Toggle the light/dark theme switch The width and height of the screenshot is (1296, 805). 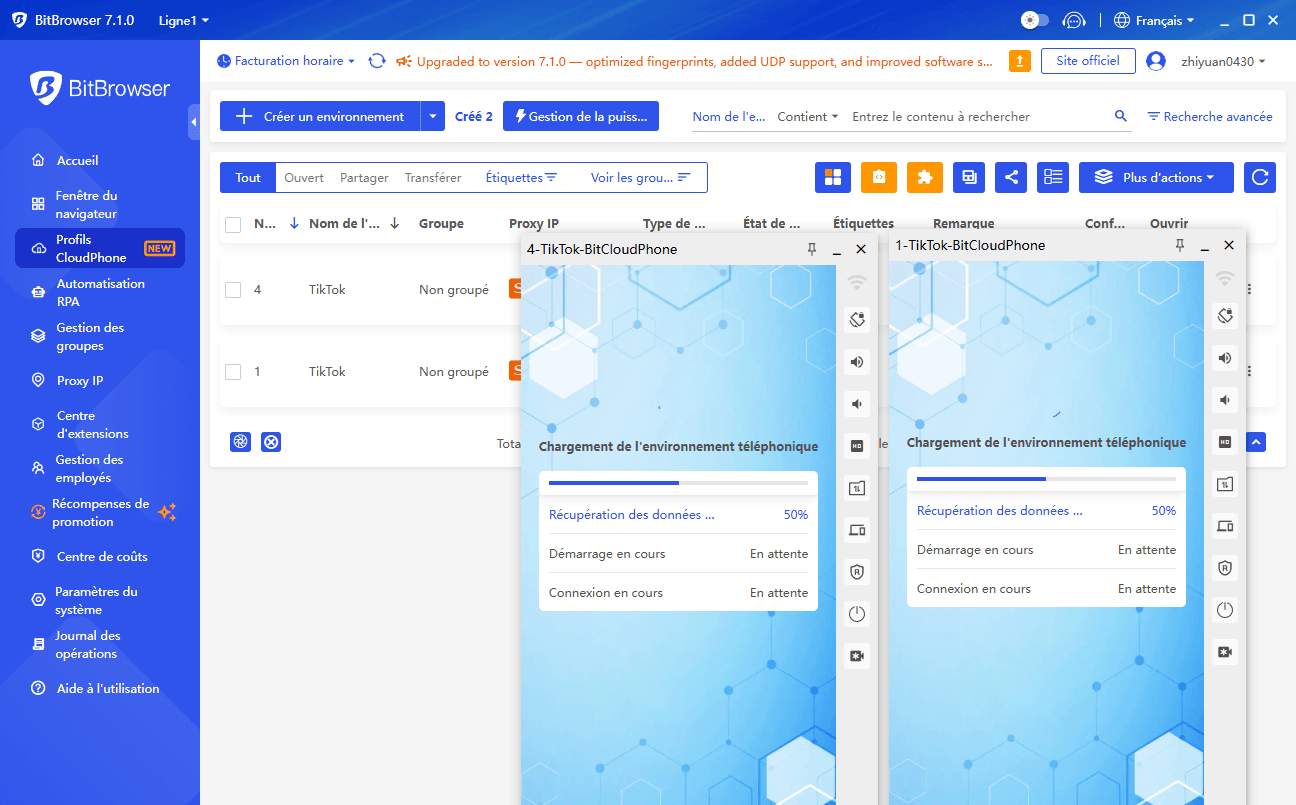[x=1034, y=20]
